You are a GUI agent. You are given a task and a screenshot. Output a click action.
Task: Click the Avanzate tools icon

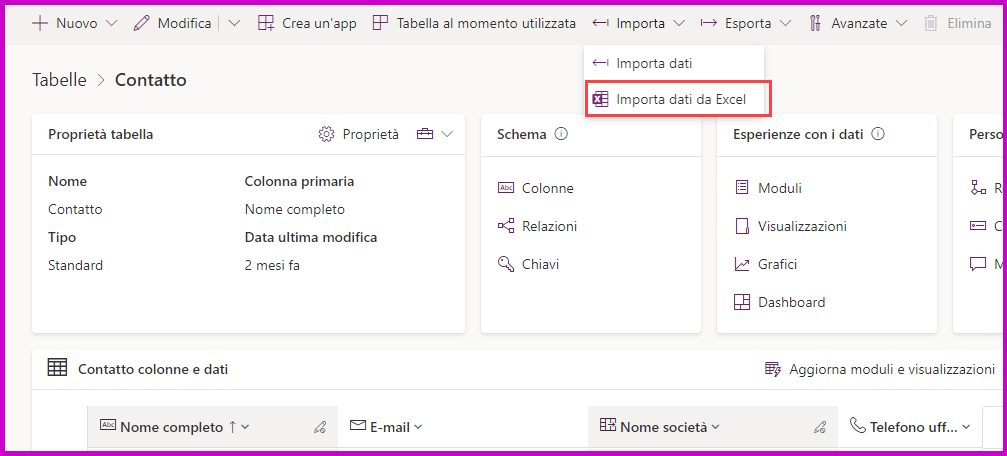tap(815, 24)
